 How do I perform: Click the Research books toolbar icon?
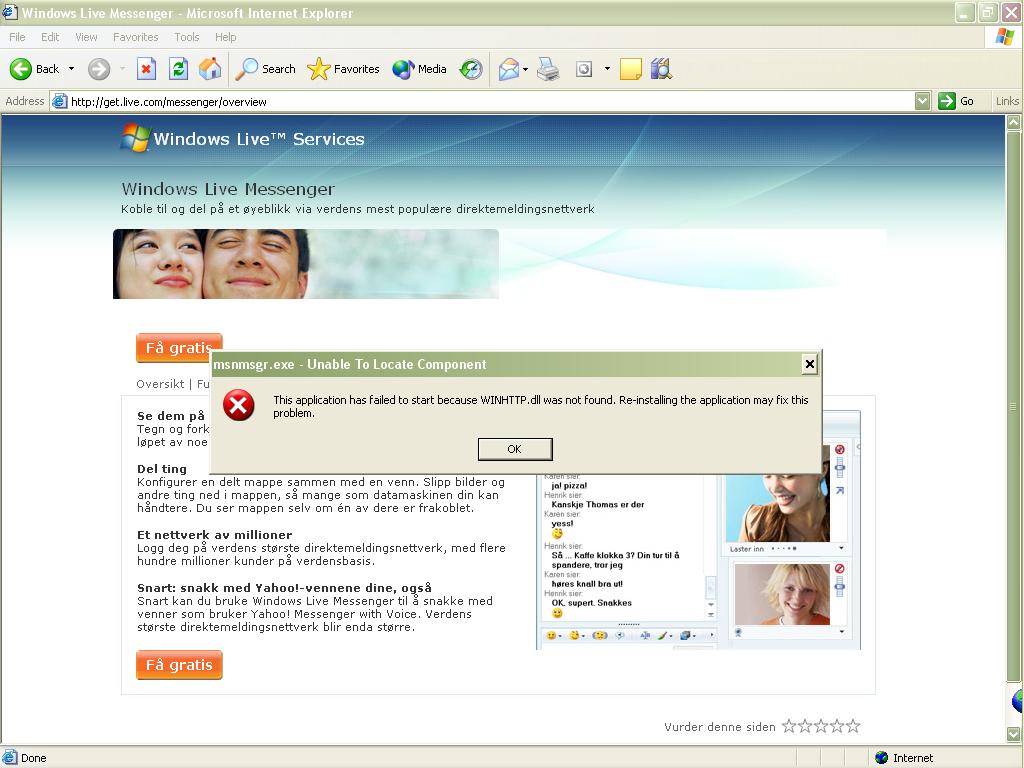[662, 69]
